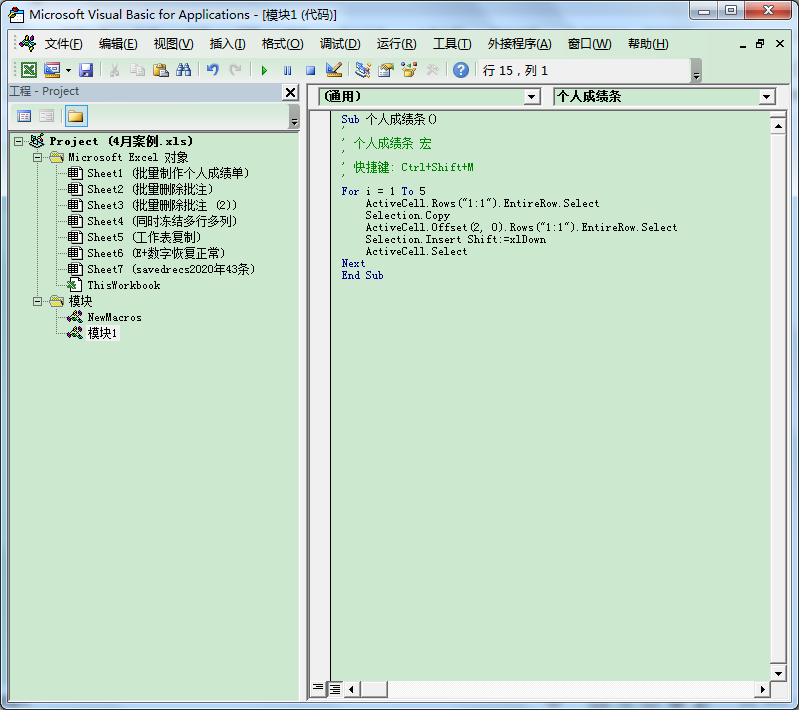
Task: Click the blue Help question mark icon
Action: [461, 70]
